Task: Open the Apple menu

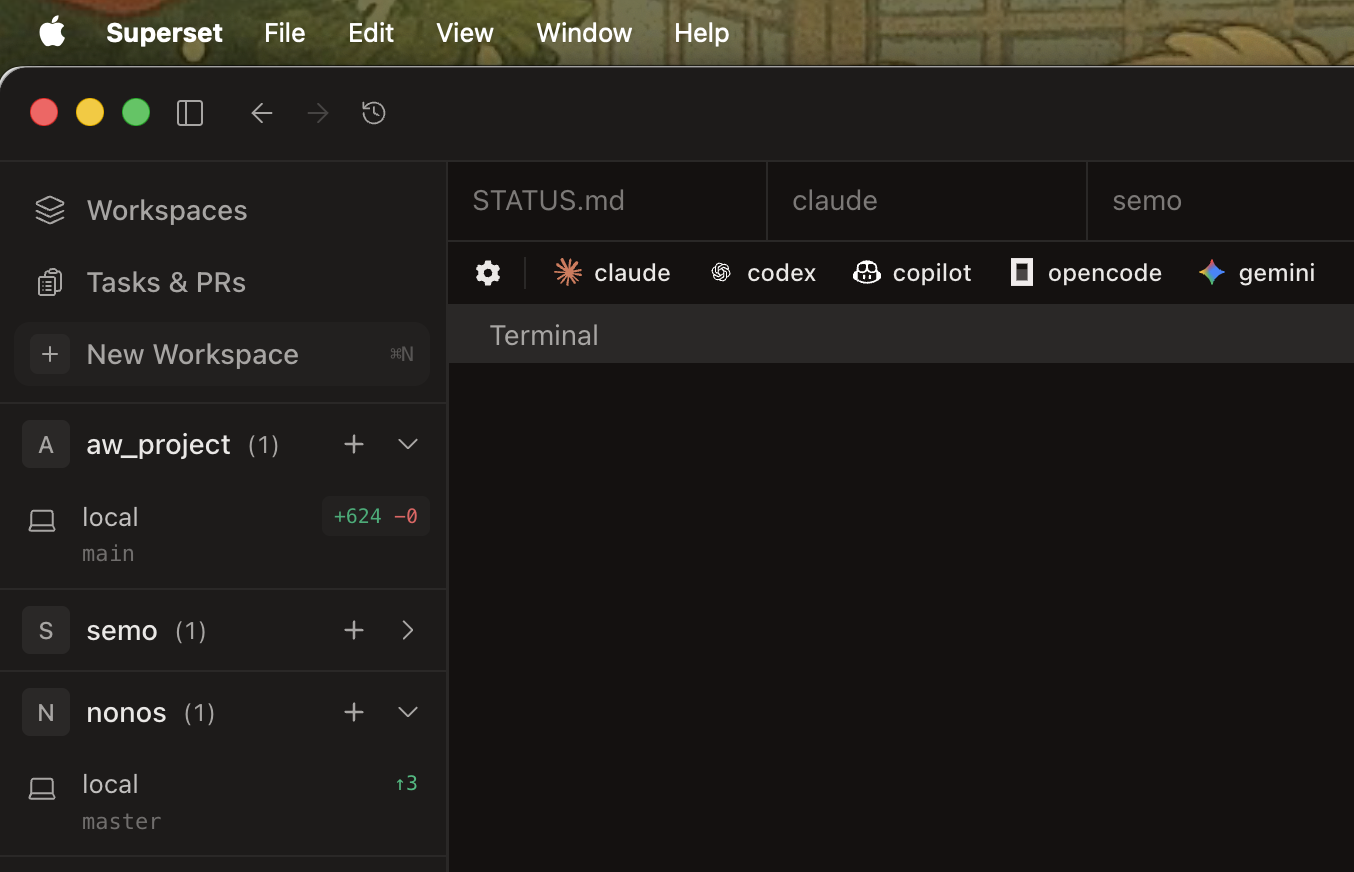Action: (52, 32)
